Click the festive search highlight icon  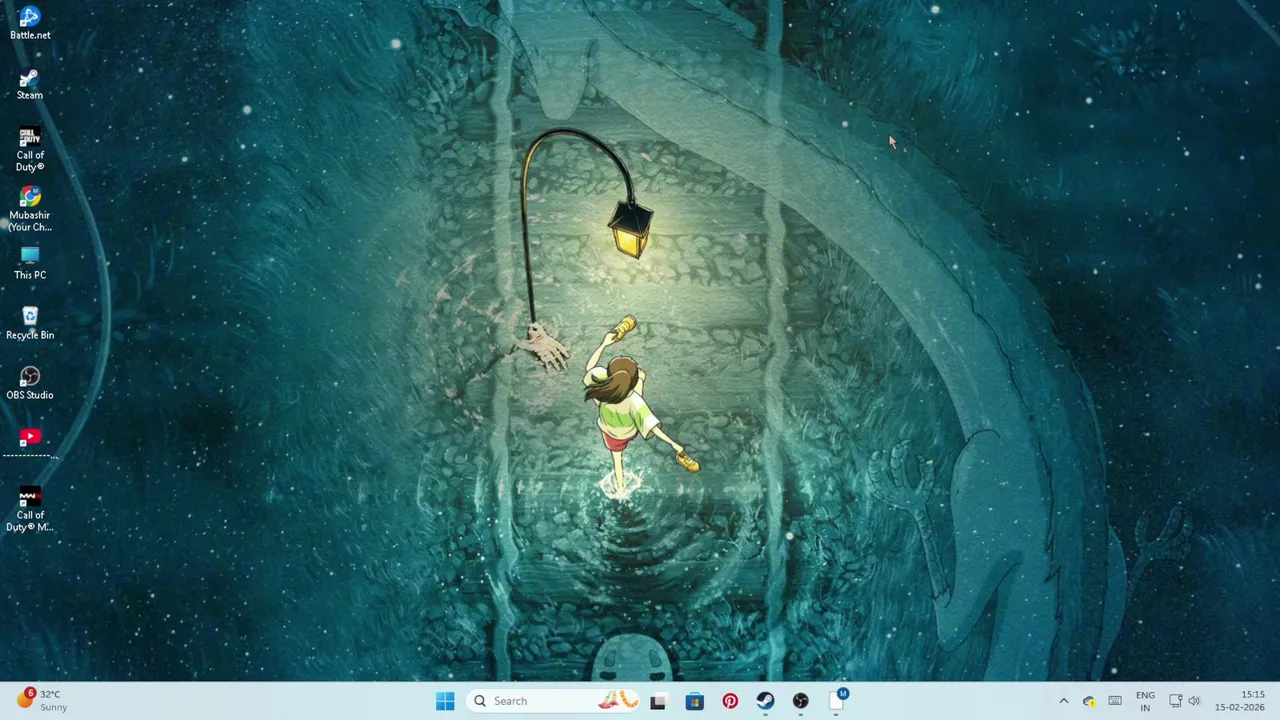617,701
